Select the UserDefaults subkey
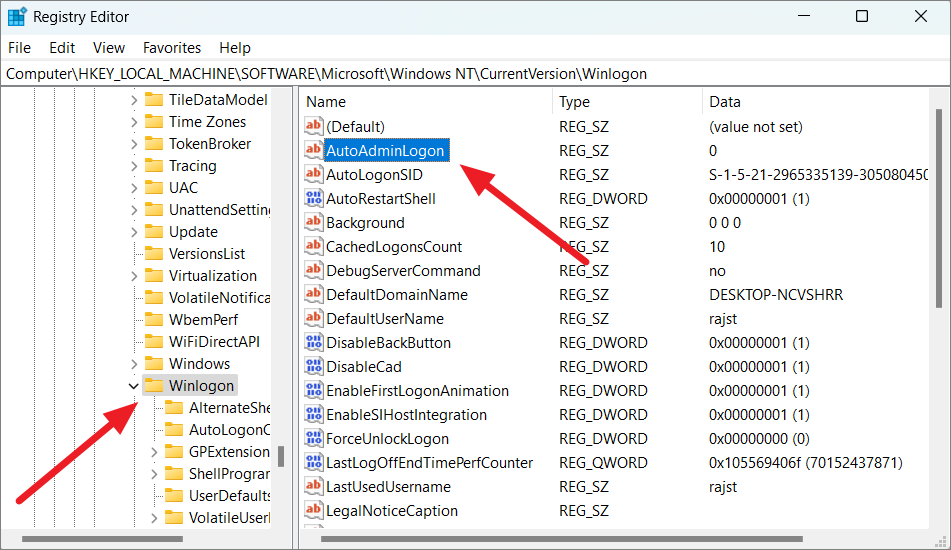The width and height of the screenshot is (951, 550). click(229, 495)
